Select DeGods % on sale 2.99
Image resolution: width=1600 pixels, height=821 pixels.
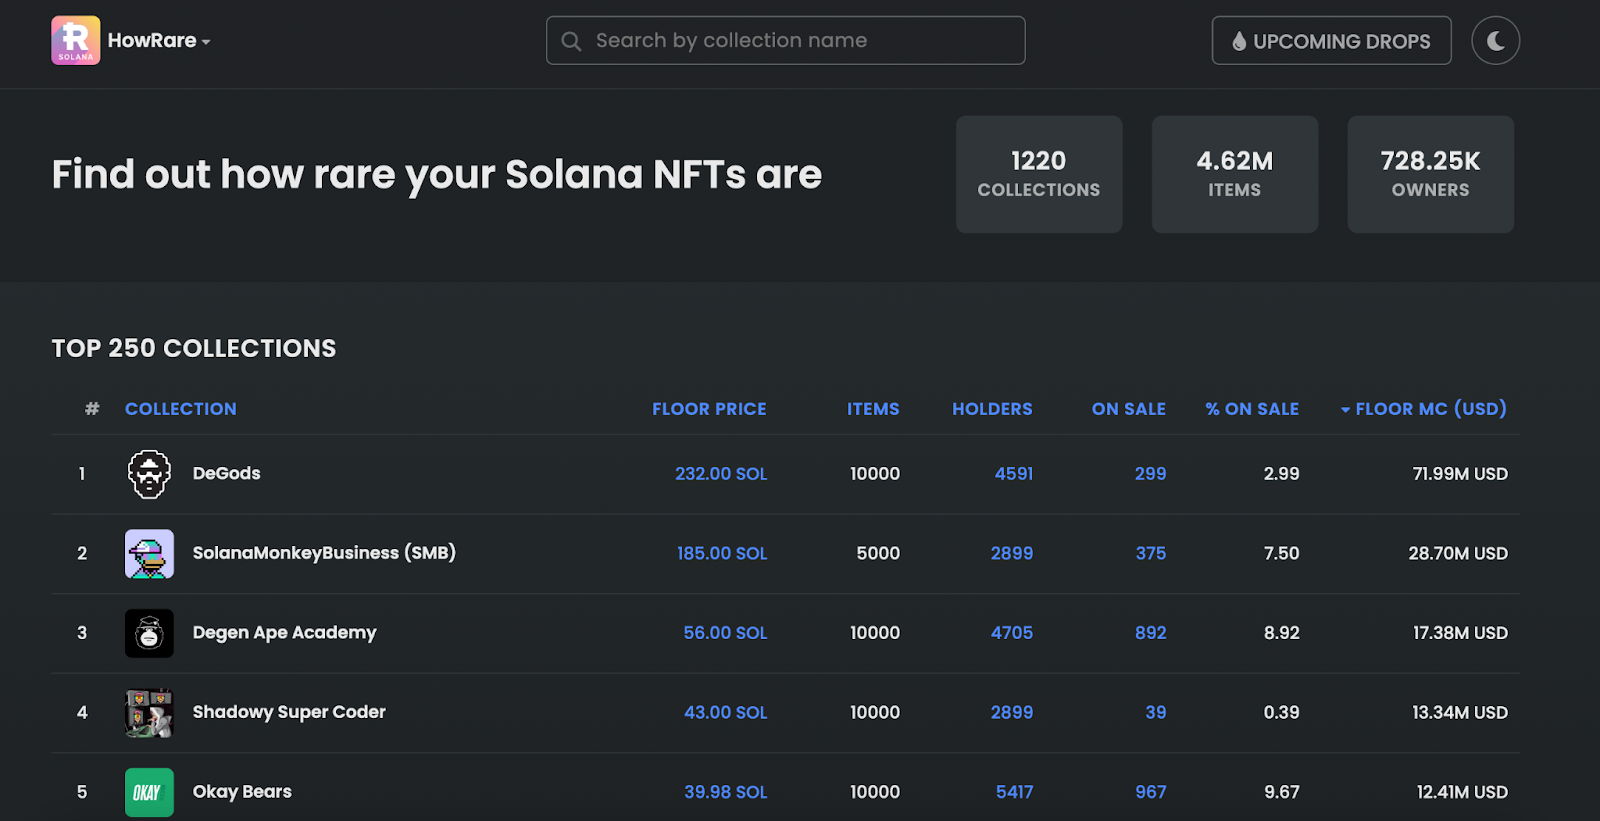1281,474
